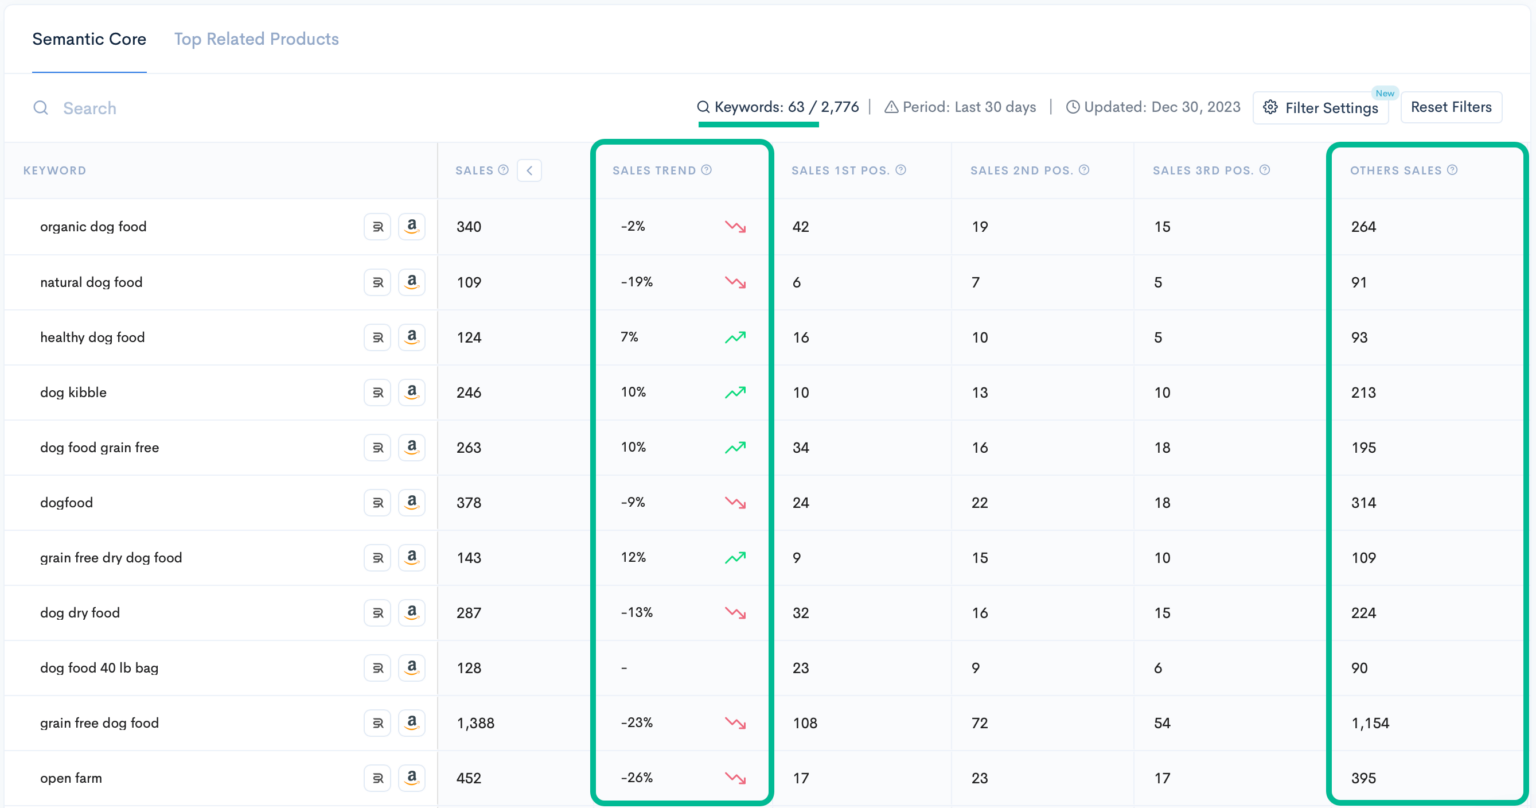1536x808 pixels.
Task: Click 'Keywords: 63 / 2,776' counter
Action: [778, 107]
